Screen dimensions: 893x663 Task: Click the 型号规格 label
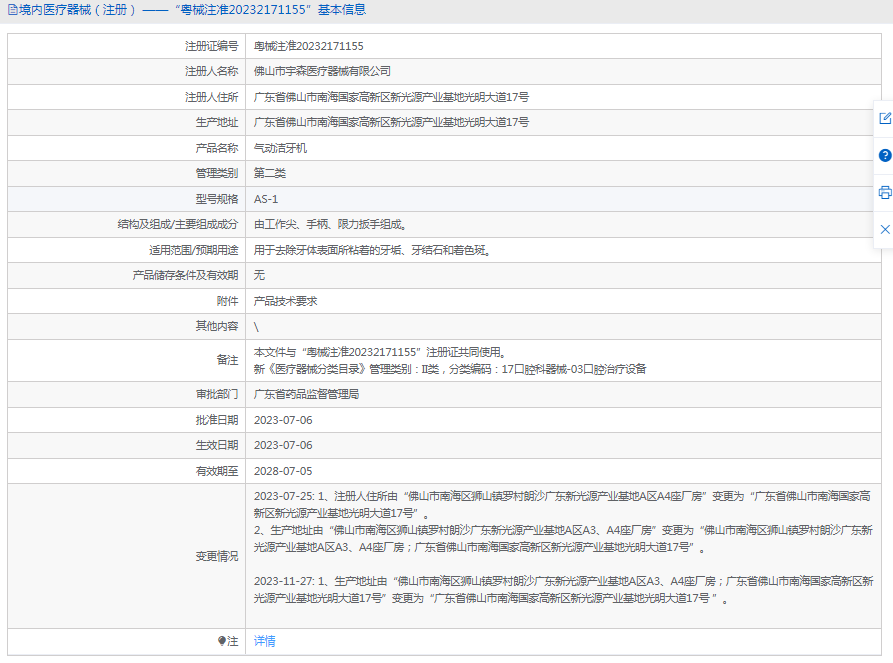tap(216, 199)
